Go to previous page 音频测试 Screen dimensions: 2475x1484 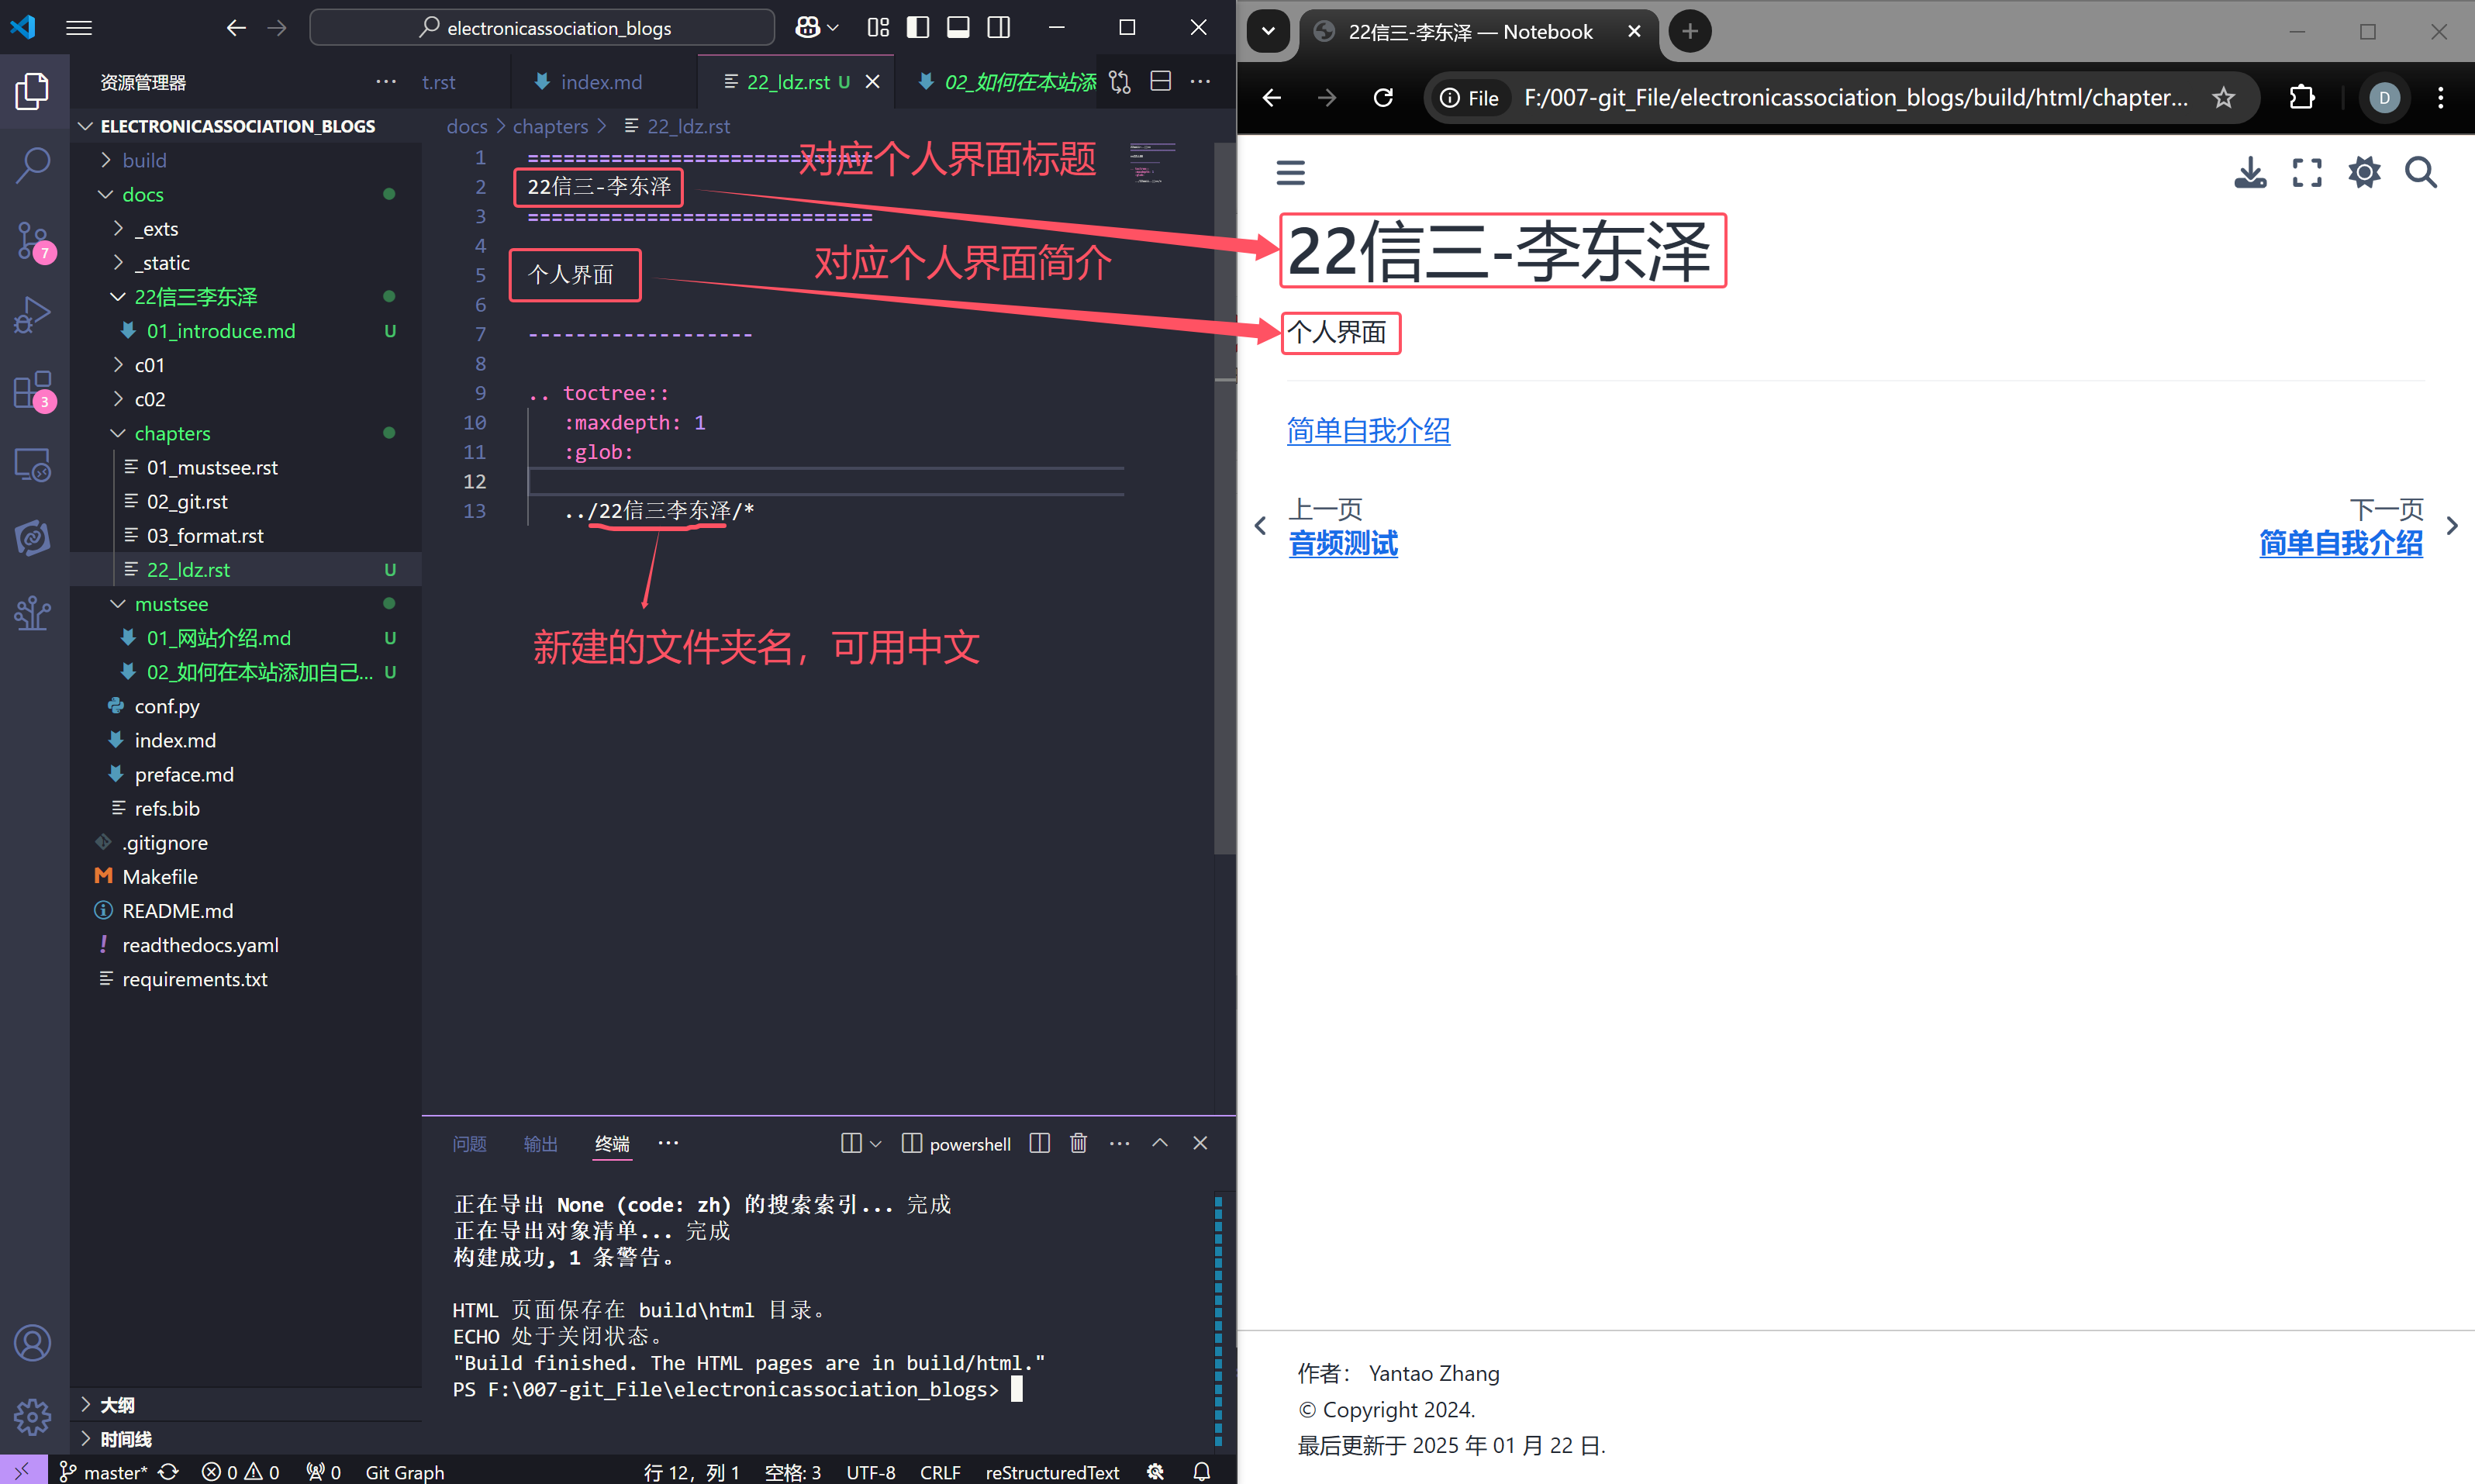[1343, 544]
